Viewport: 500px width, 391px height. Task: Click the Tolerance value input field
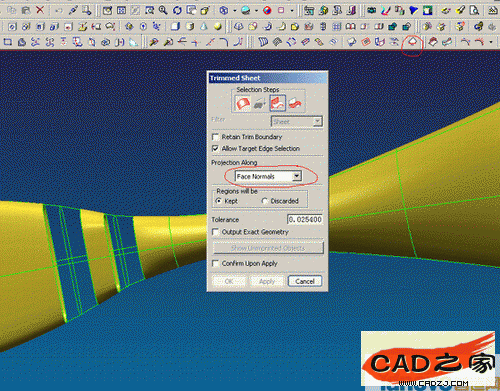305,219
